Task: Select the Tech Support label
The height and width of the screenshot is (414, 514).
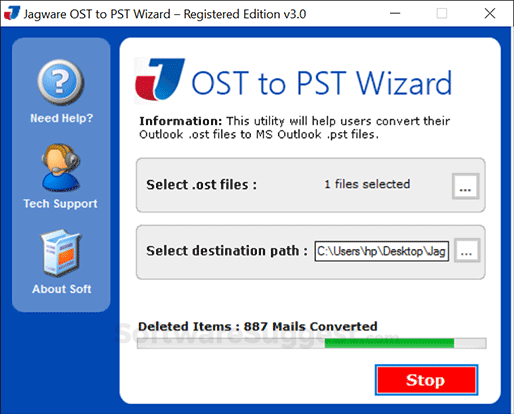Action: (60, 203)
